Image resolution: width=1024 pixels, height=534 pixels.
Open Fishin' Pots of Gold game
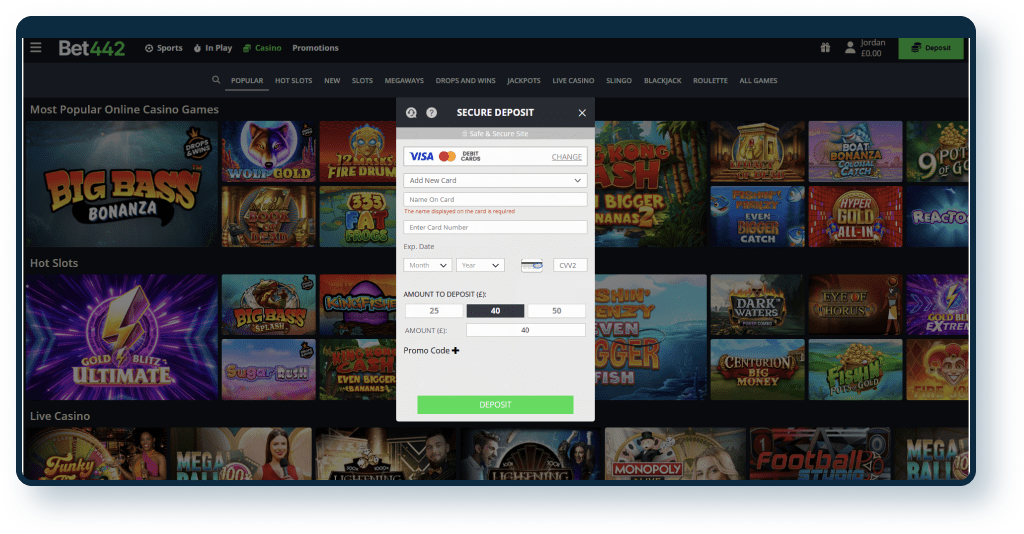coord(856,369)
